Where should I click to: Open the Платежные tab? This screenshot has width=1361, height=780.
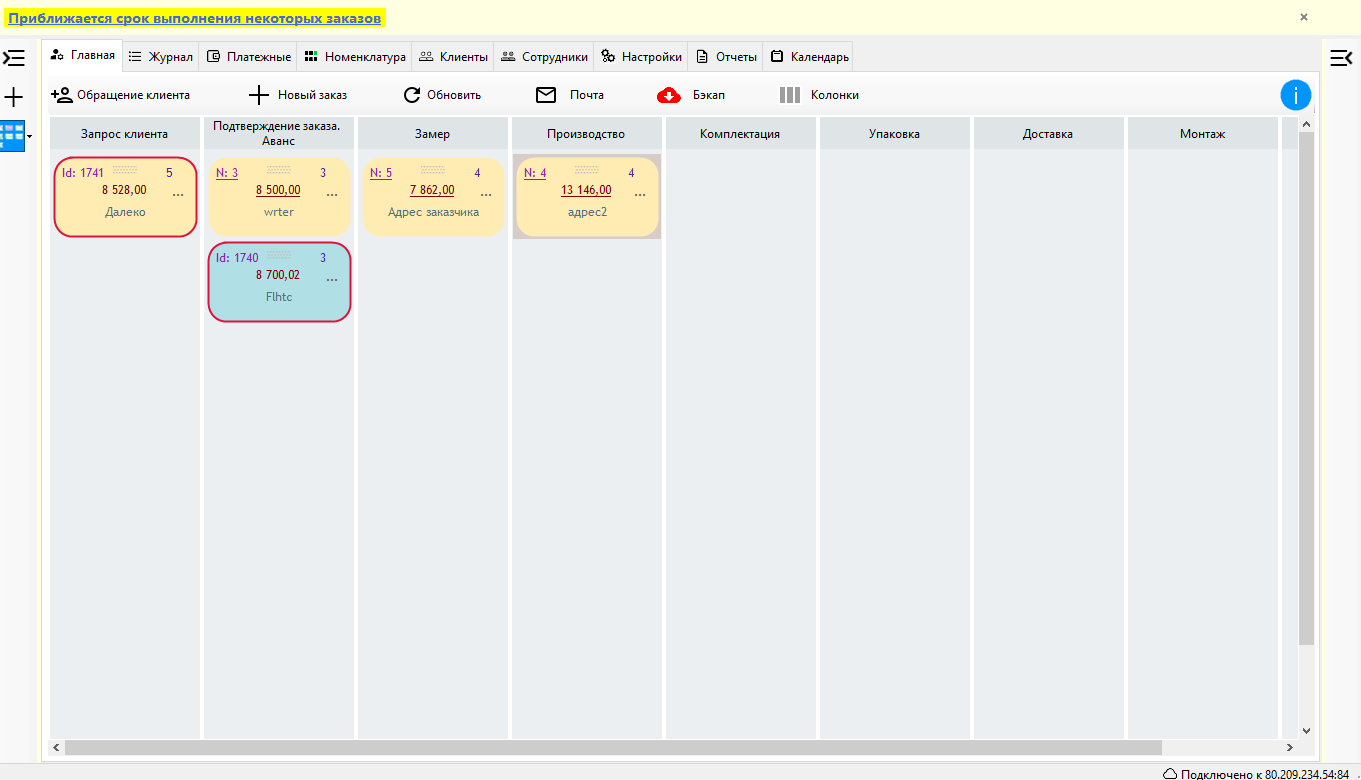pyautogui.click(x=249, y=57)
